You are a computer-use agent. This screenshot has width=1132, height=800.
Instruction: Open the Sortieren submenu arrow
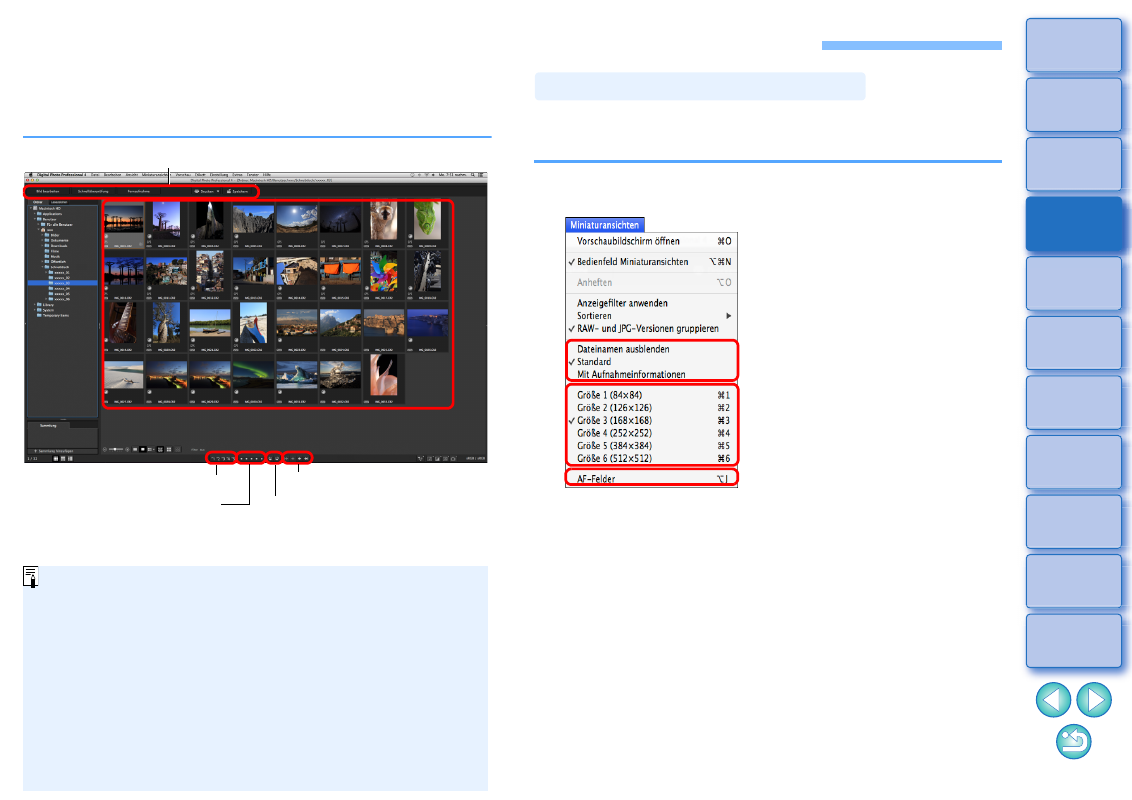(x=728, y=316)
